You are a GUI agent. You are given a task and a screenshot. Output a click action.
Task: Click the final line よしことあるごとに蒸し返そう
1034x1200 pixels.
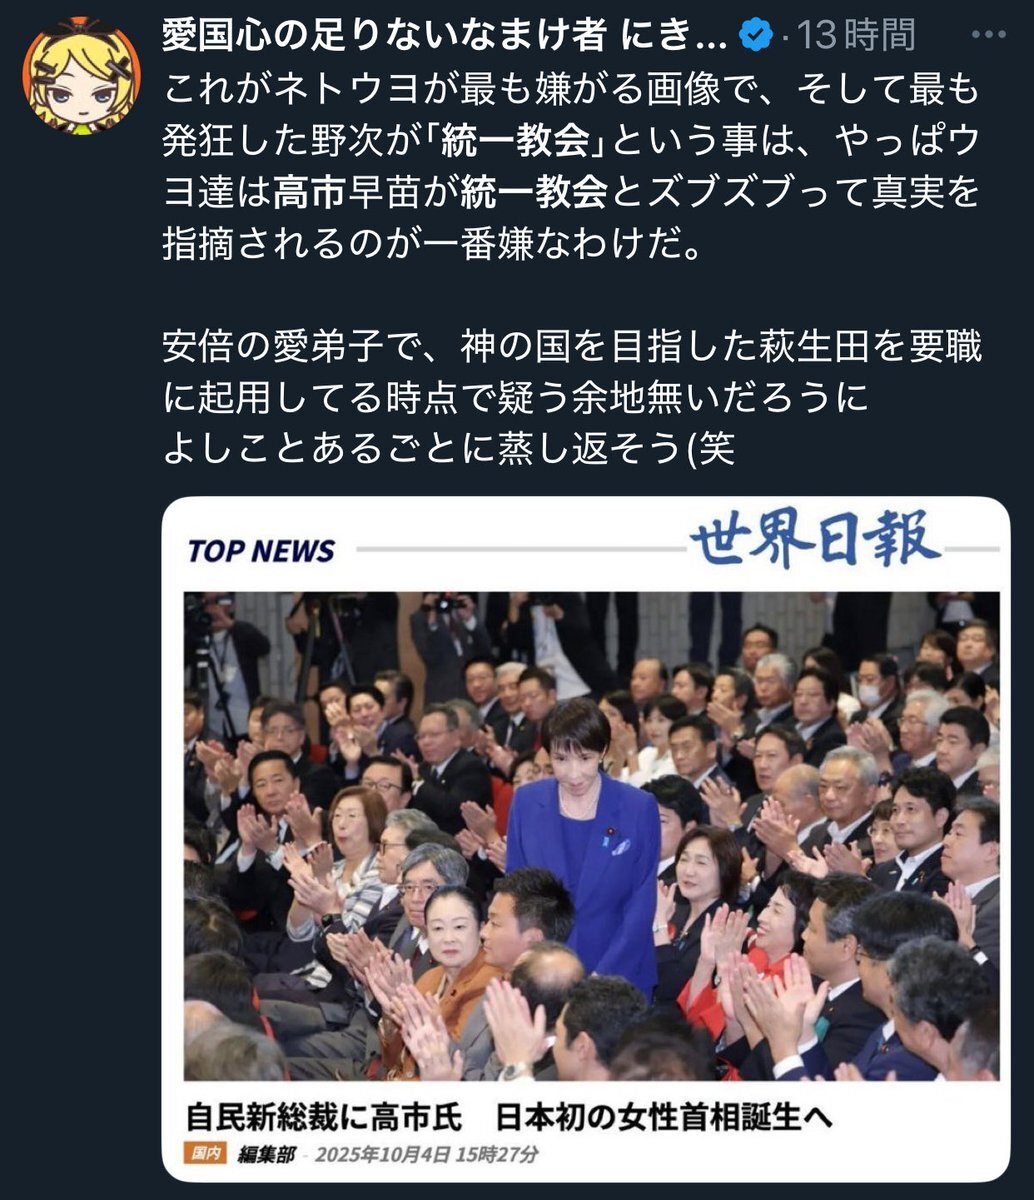point(448,450)
